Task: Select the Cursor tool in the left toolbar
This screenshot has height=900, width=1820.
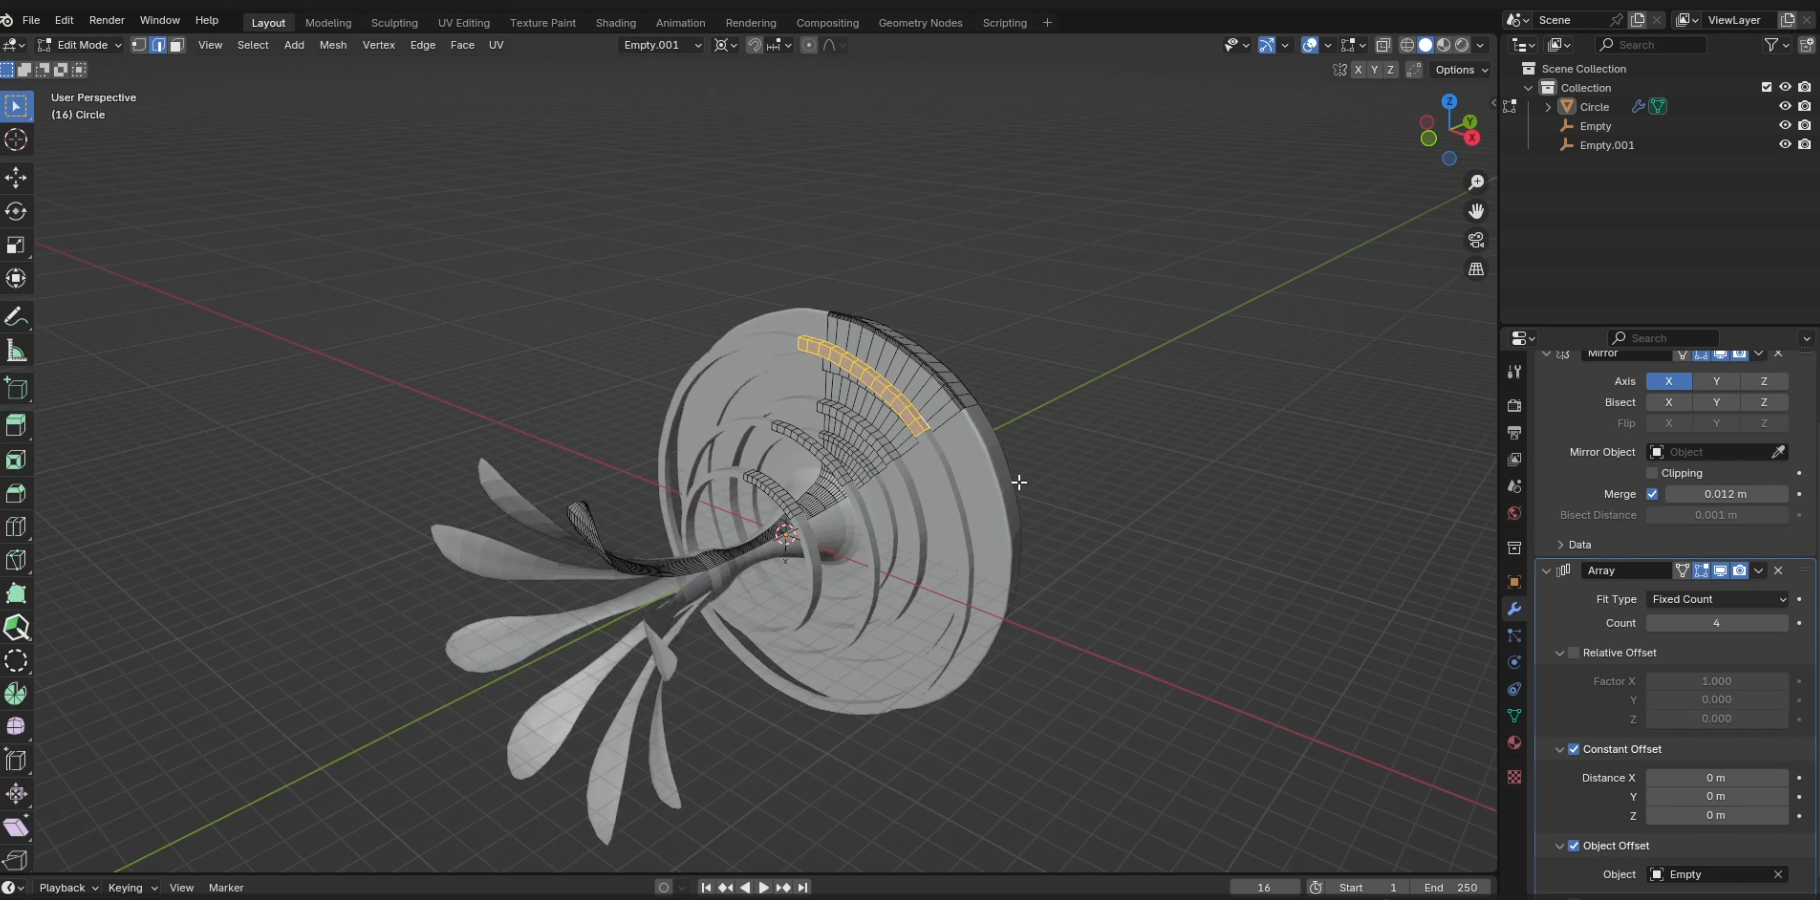Action: click(16, 140)
